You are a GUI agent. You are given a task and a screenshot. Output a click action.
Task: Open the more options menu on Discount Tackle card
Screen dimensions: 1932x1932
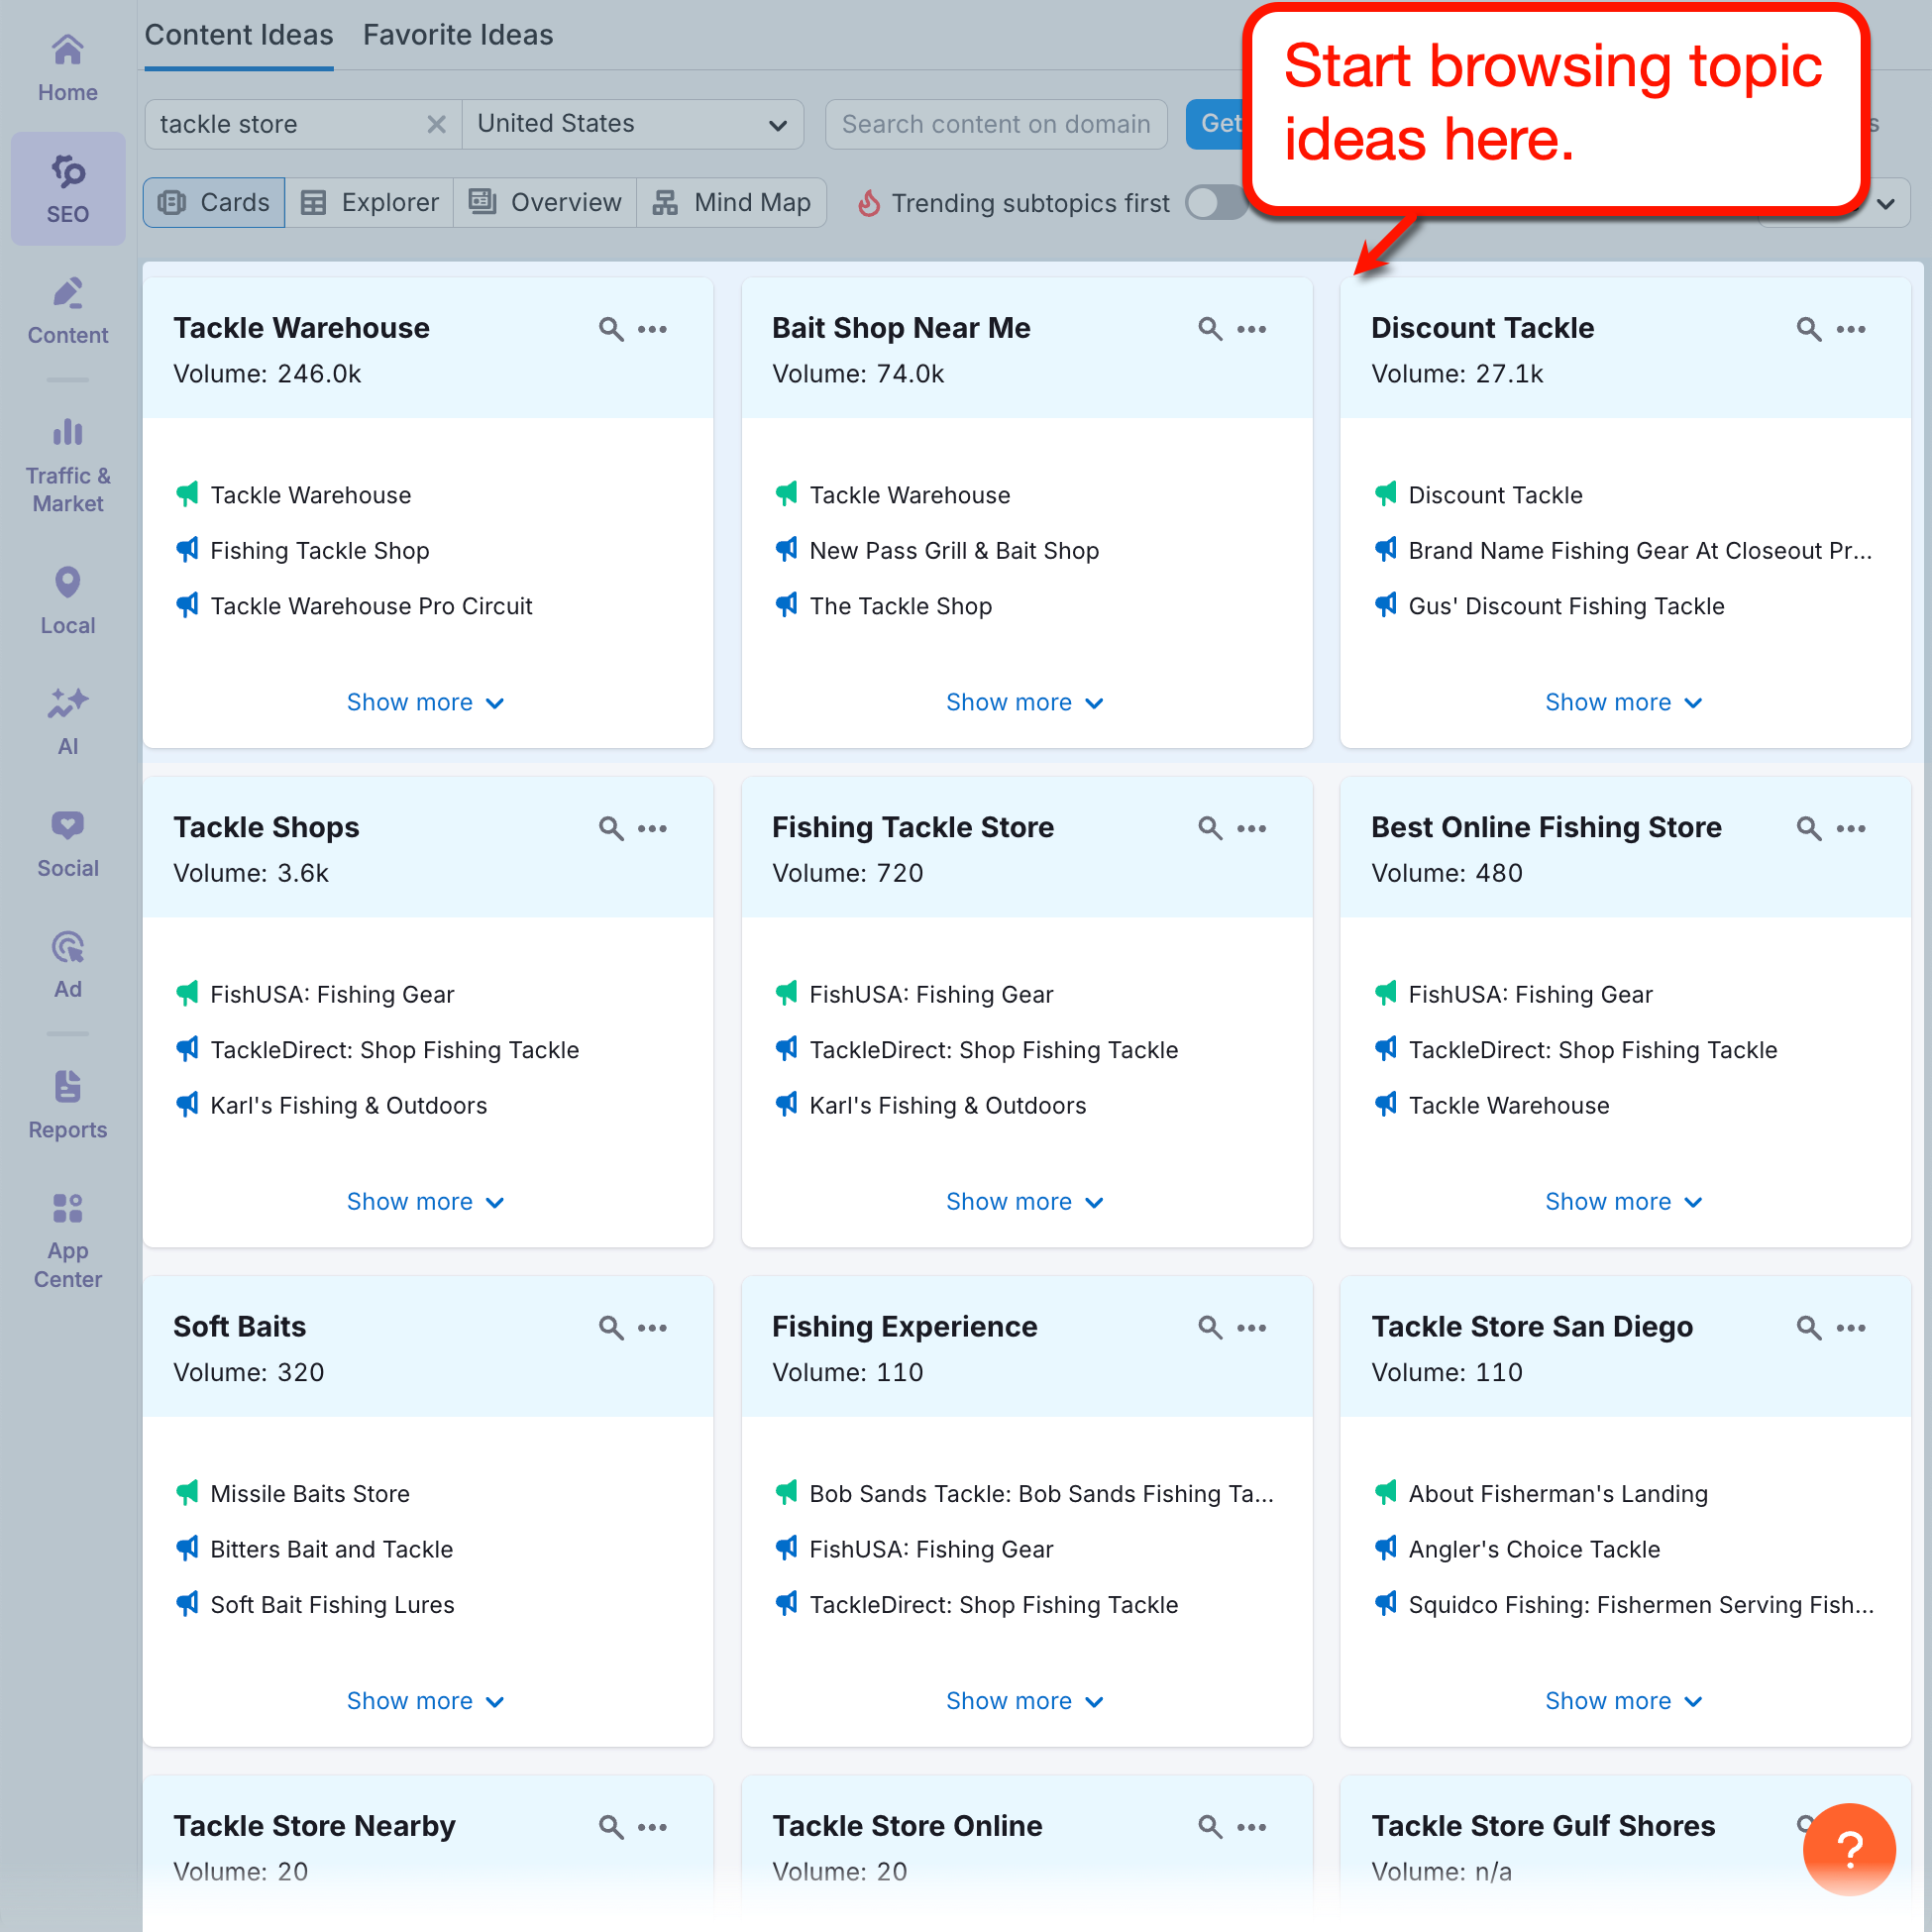point(1851,328)
